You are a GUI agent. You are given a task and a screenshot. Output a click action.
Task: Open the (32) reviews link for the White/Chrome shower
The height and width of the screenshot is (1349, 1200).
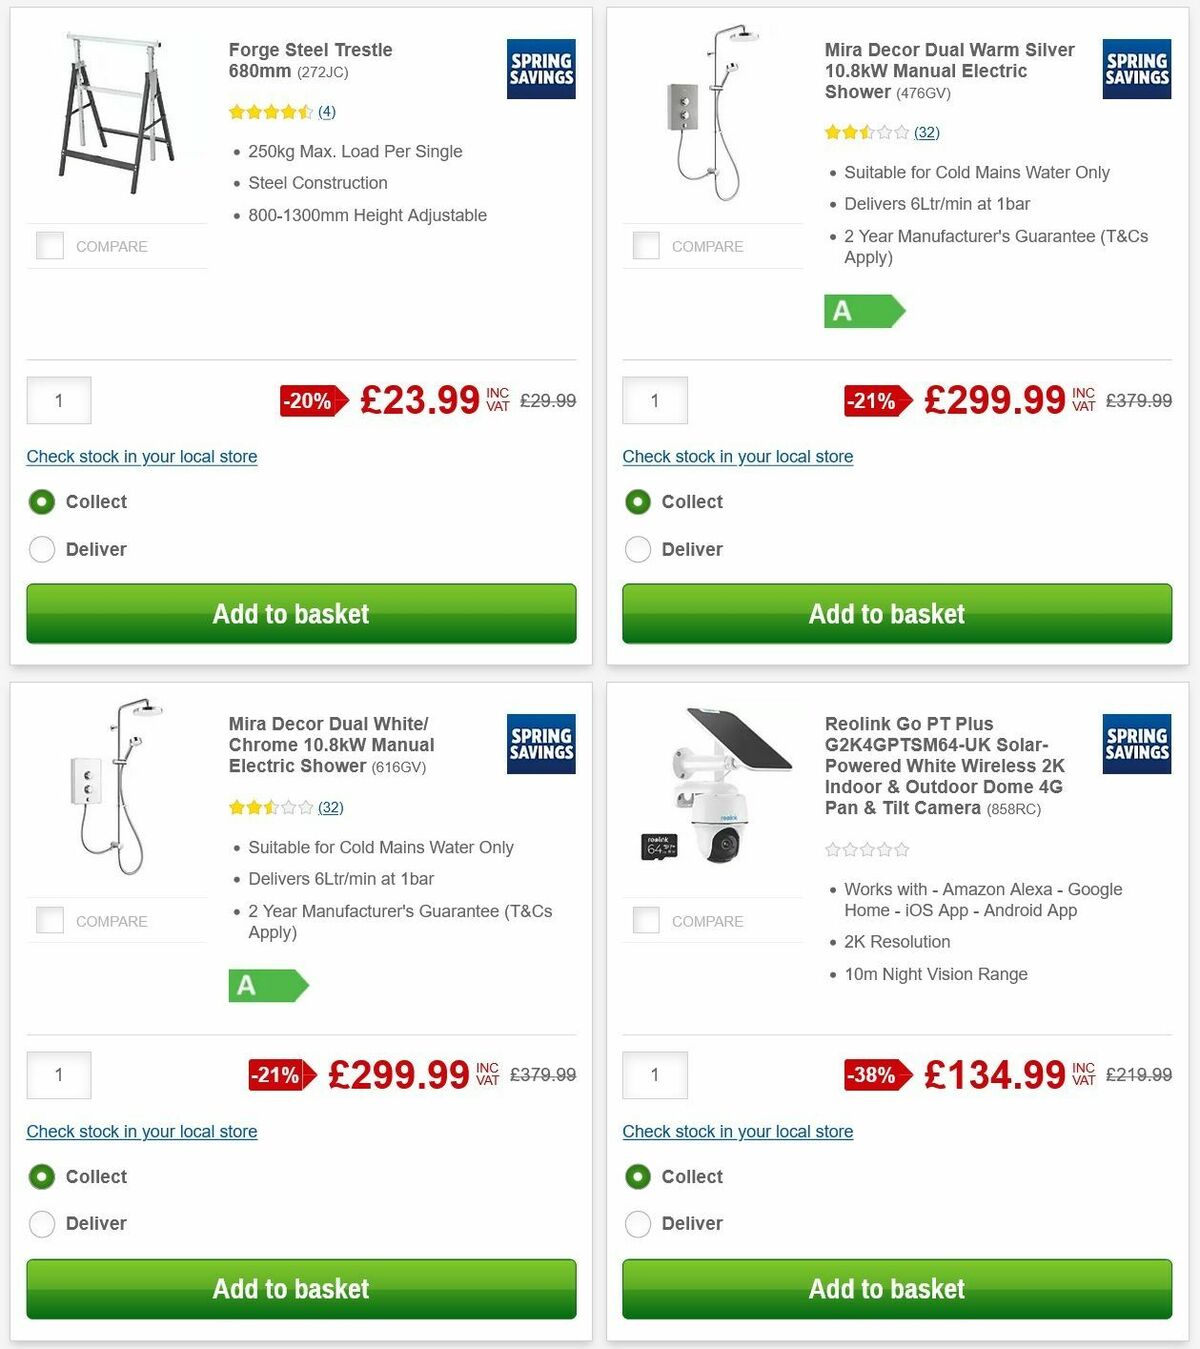pos(331,807)
